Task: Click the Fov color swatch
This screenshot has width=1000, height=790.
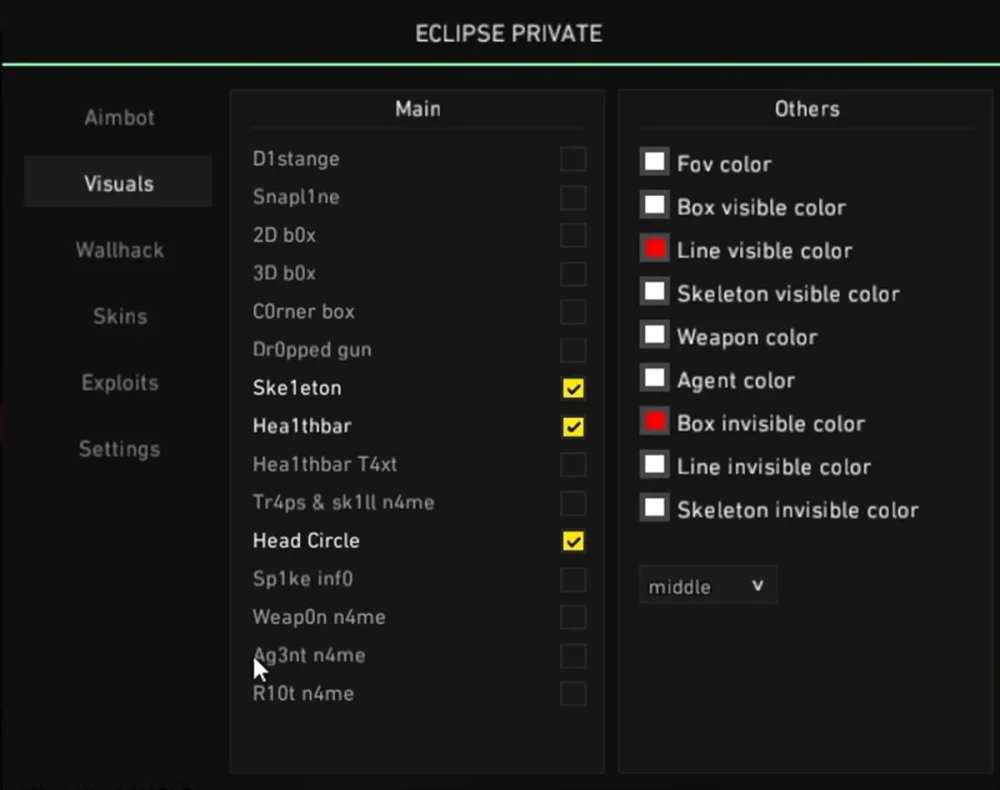Action: [x=655, y=162]
